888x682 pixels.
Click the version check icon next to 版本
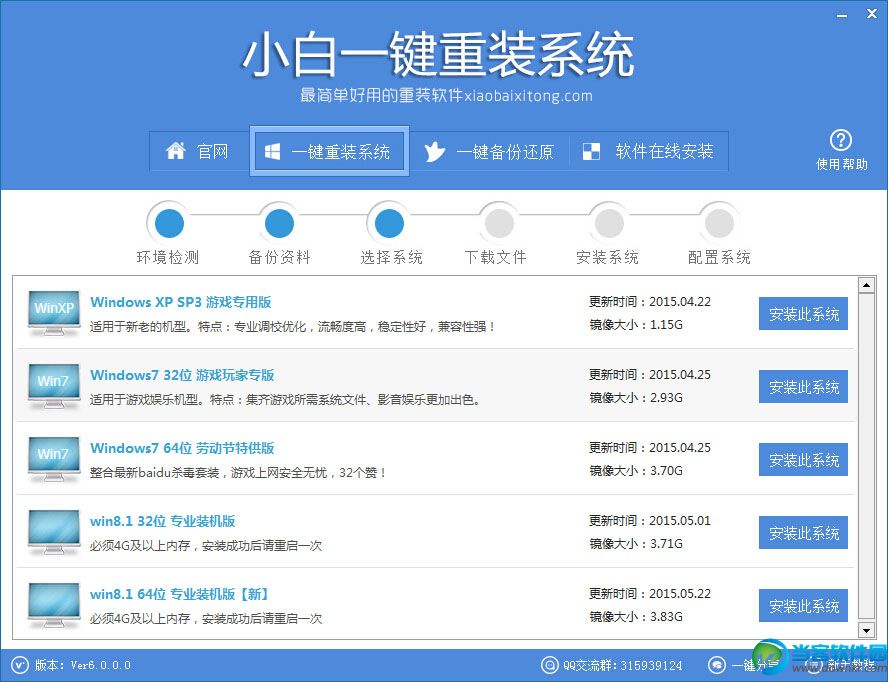tap(19, 665)
